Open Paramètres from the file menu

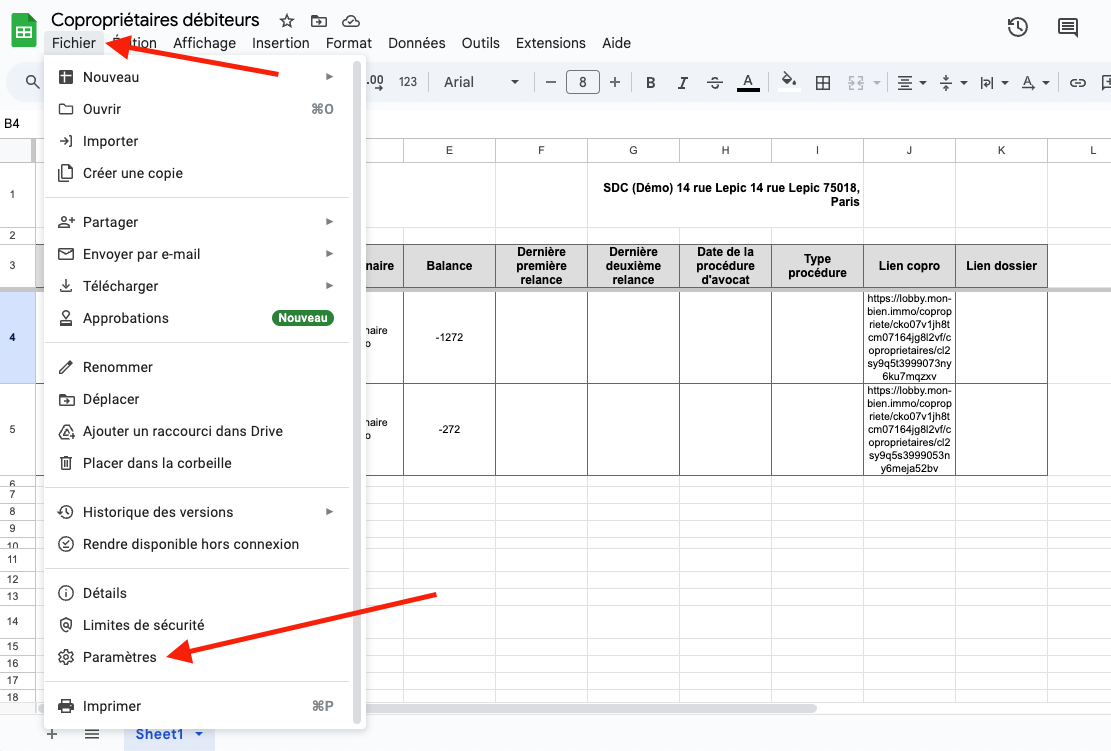click(x=198, y=657)
